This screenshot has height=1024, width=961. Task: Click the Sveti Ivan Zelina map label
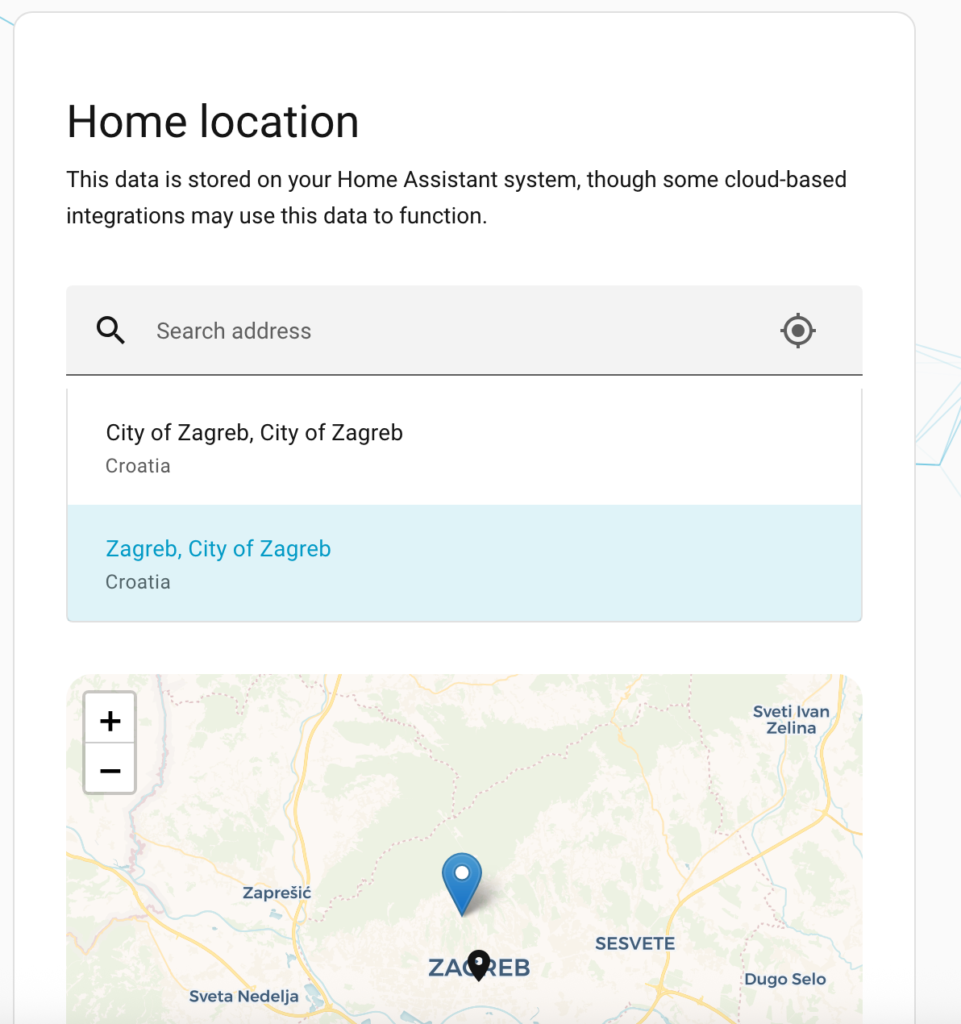pyautogui.click(x=791, y=720)
